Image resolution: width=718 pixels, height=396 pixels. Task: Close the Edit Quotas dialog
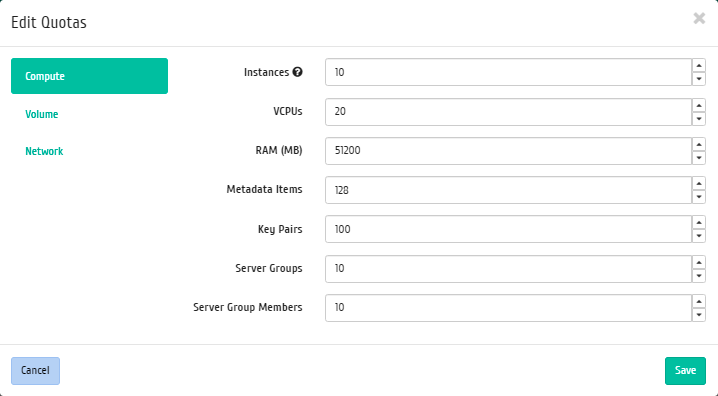click(699, 18)
